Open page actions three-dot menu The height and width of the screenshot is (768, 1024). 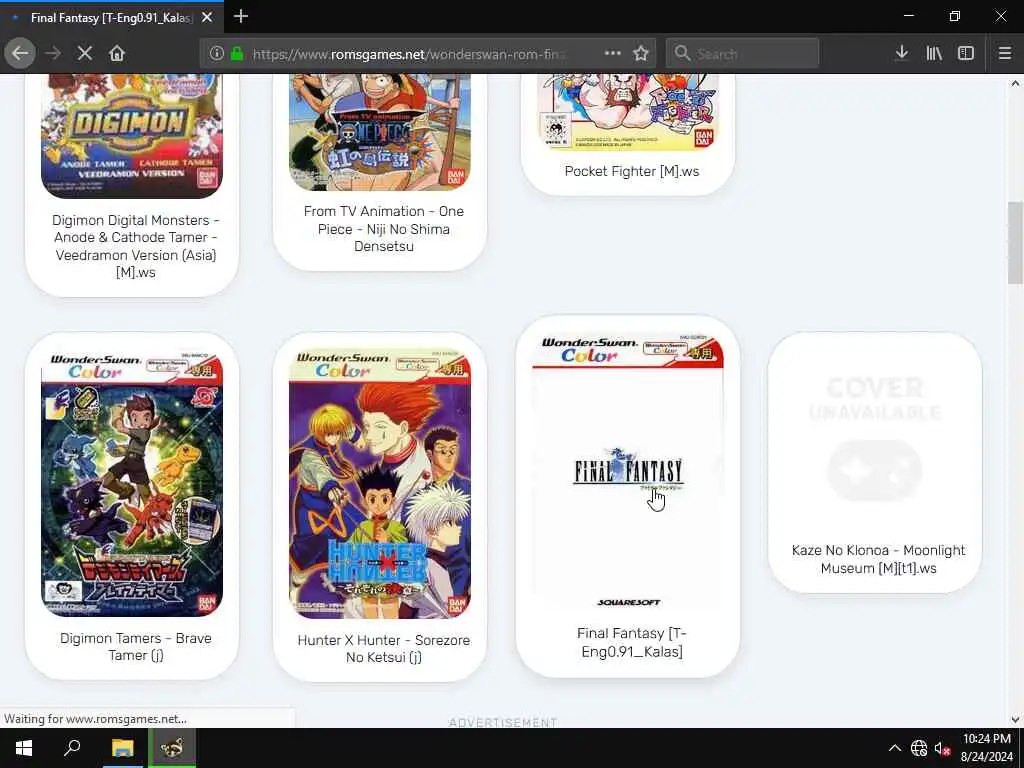[x=613, y=54]
